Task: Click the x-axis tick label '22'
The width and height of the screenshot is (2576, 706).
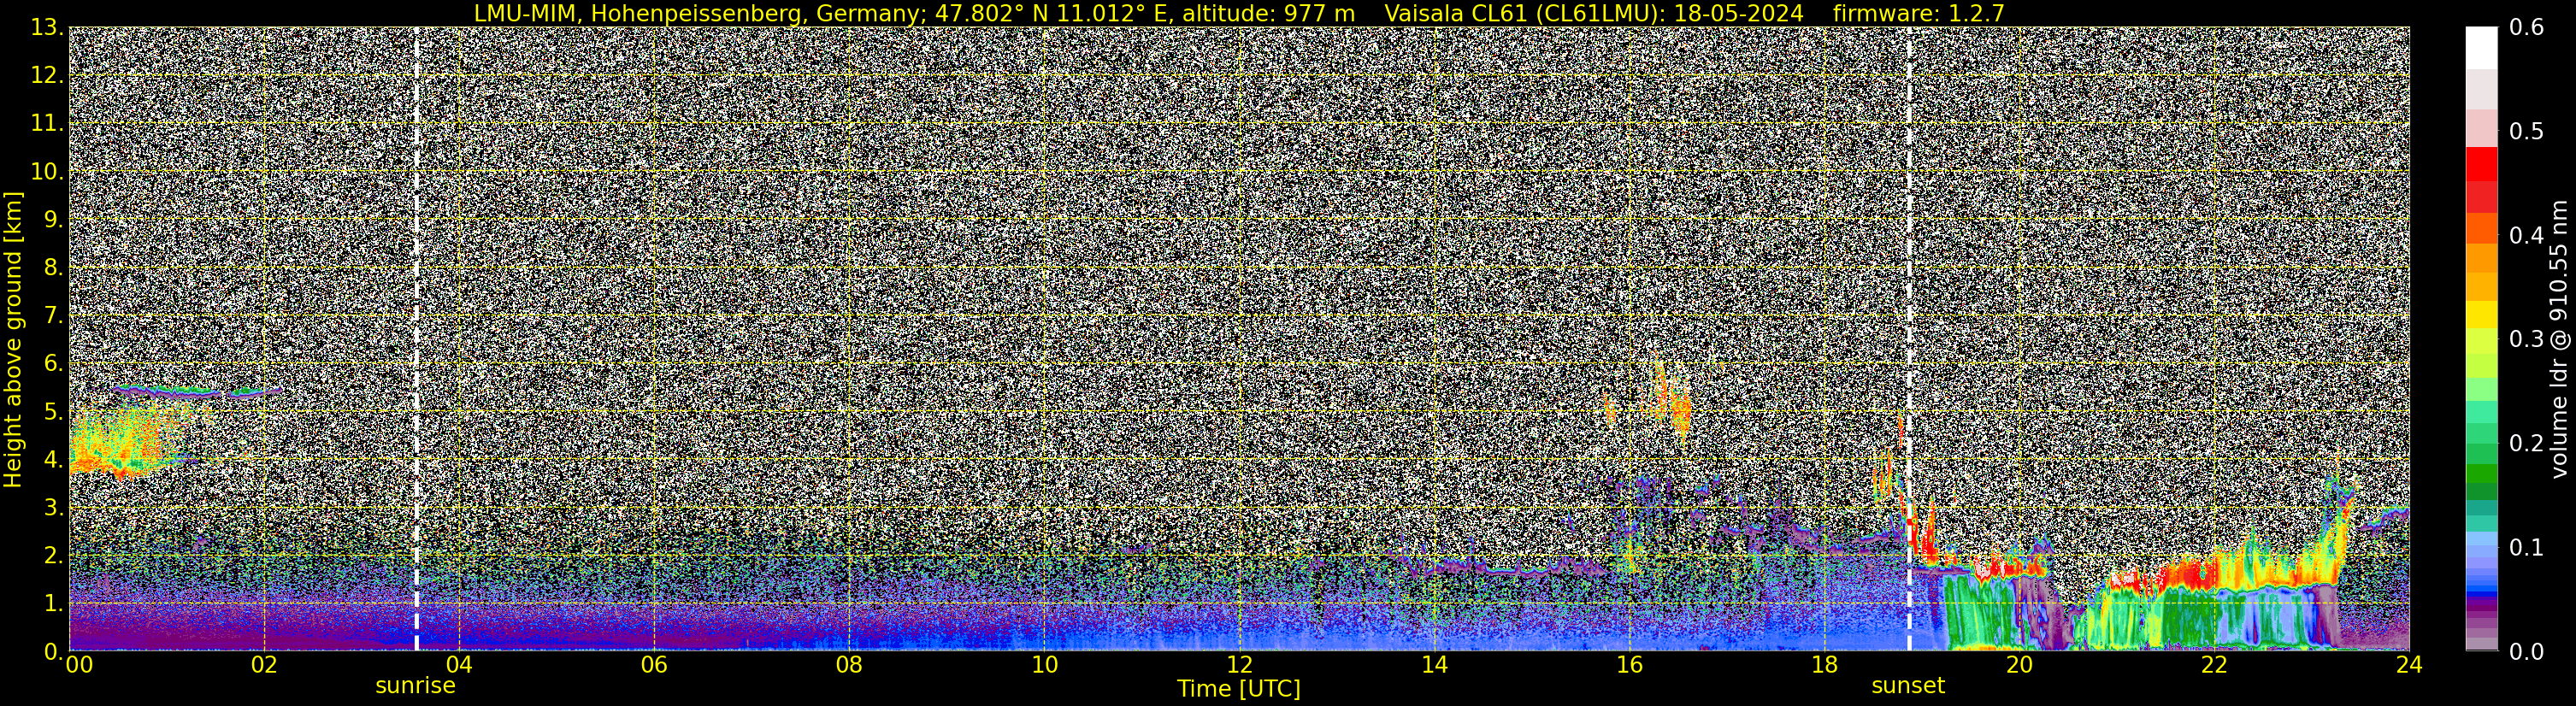Action: click(2214, 665)
